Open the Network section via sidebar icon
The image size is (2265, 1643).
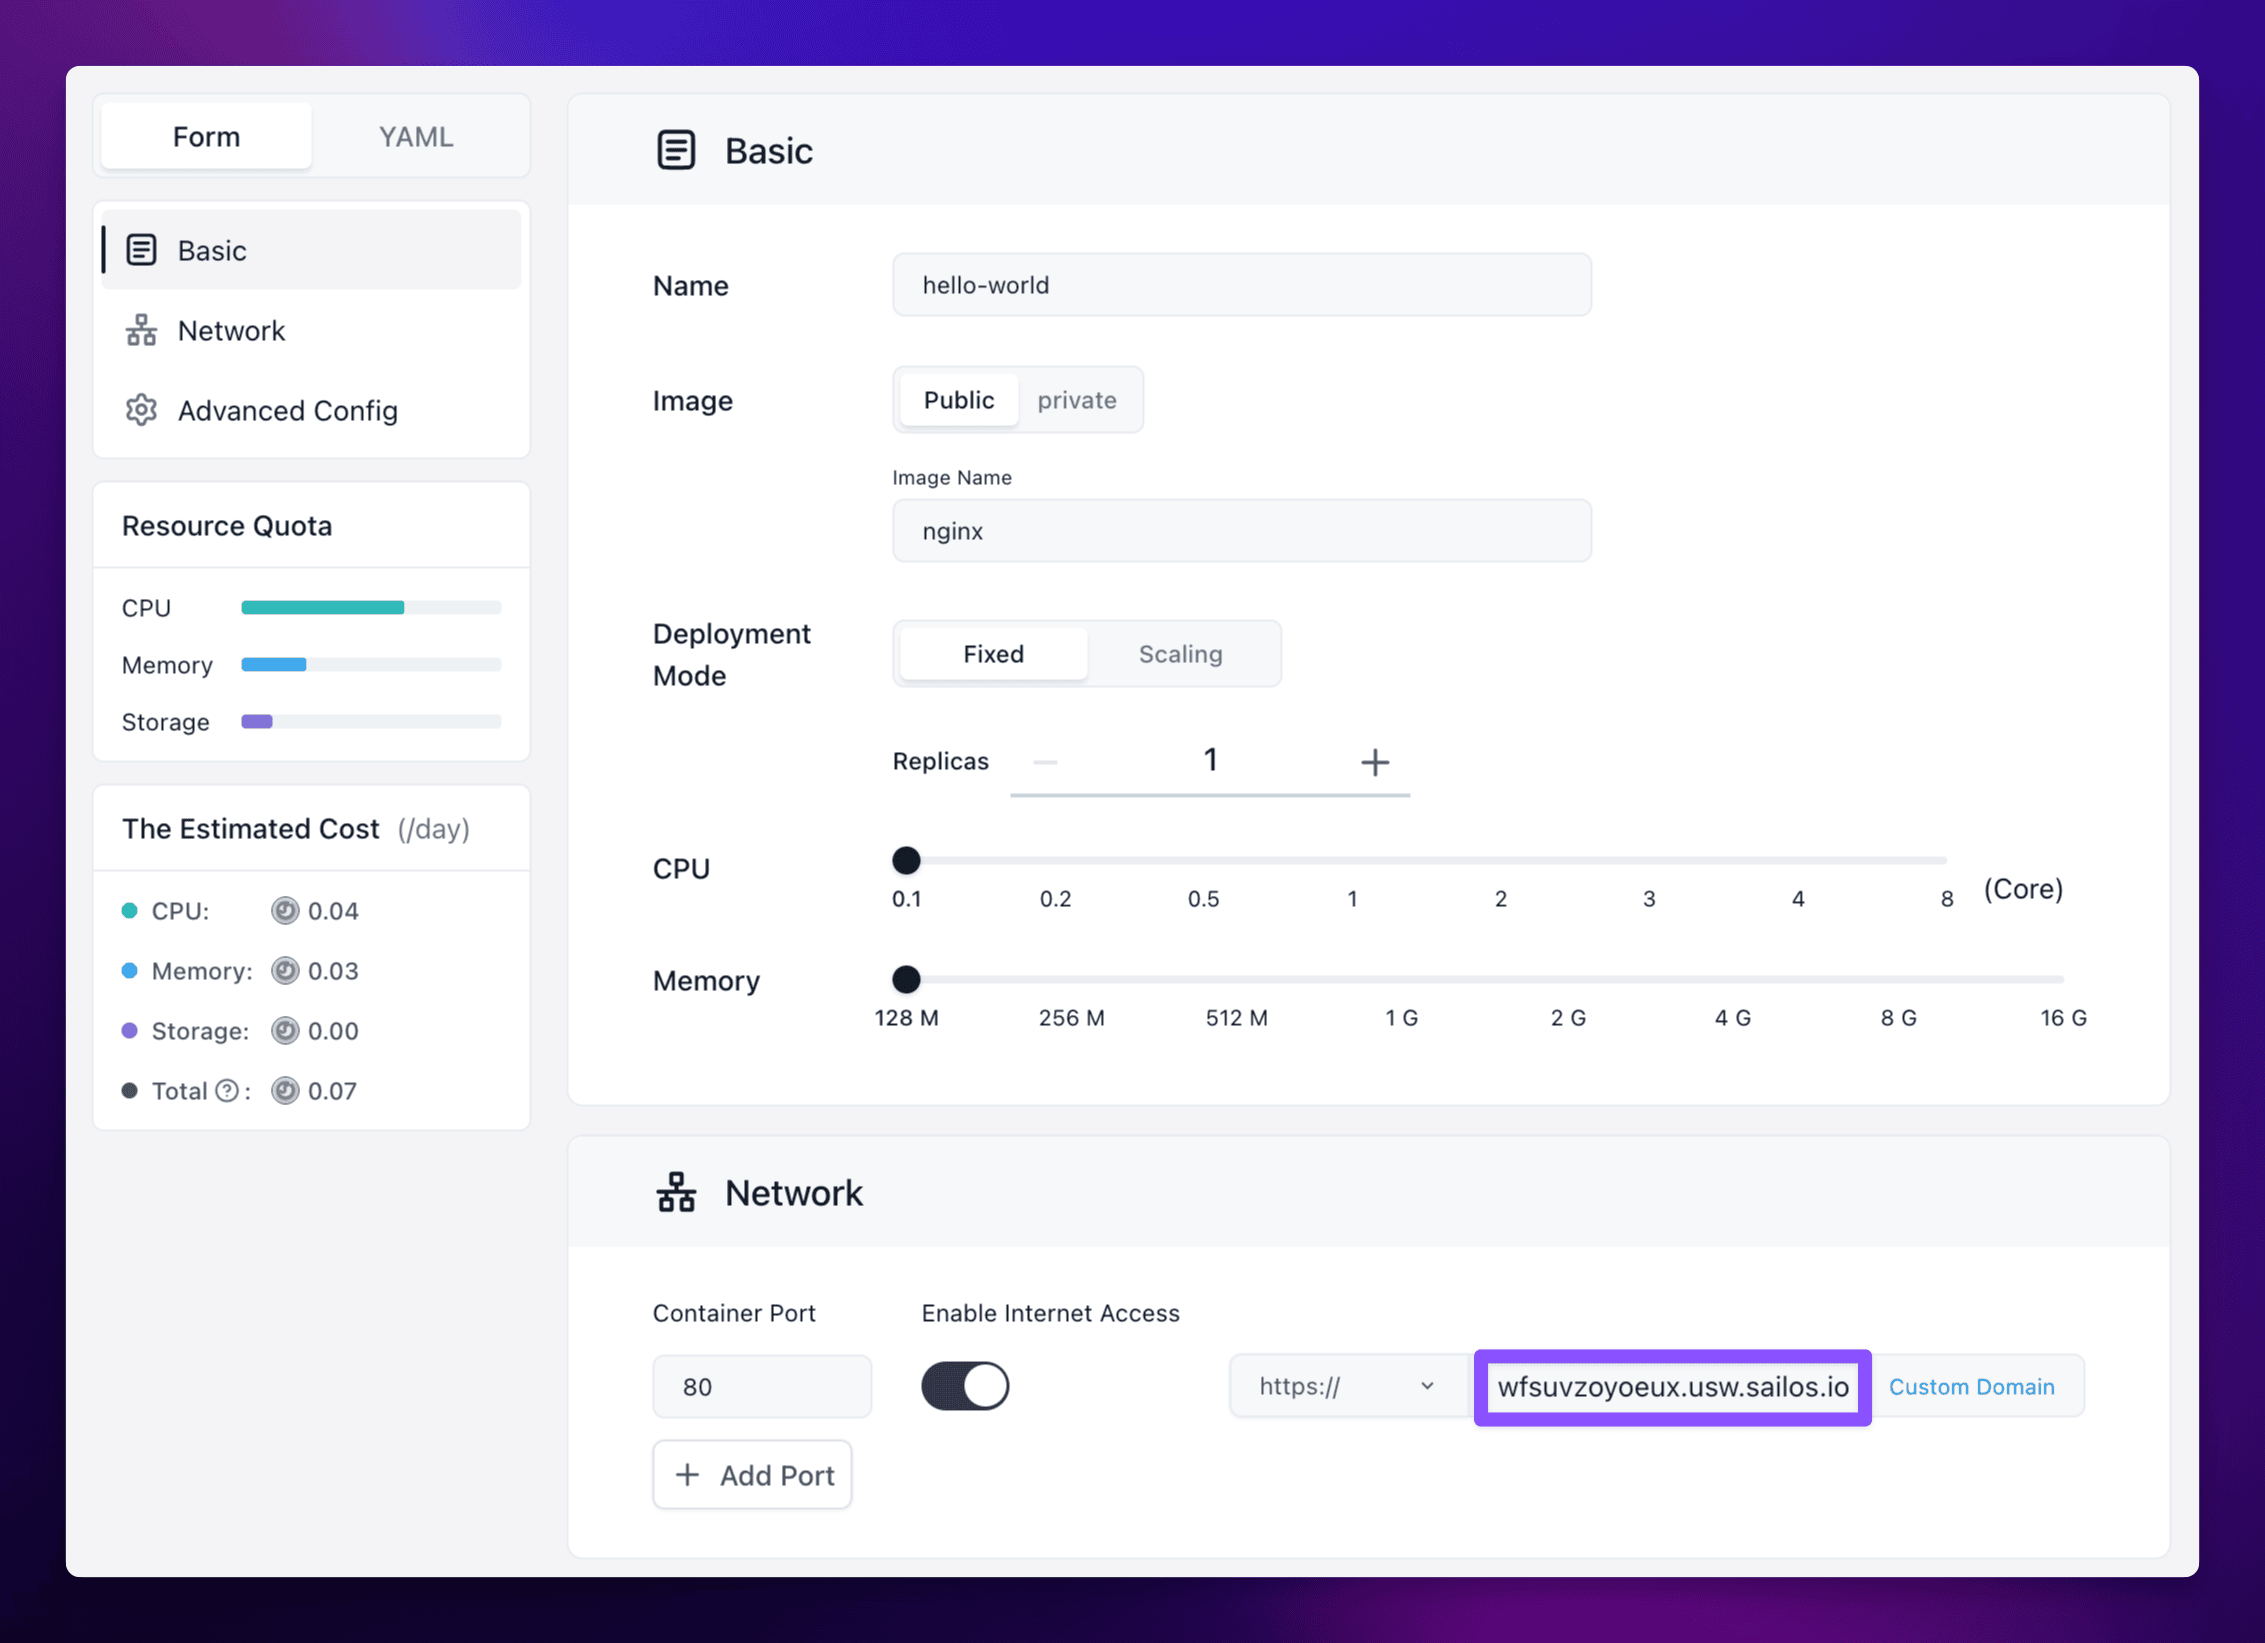pos(141,330)
